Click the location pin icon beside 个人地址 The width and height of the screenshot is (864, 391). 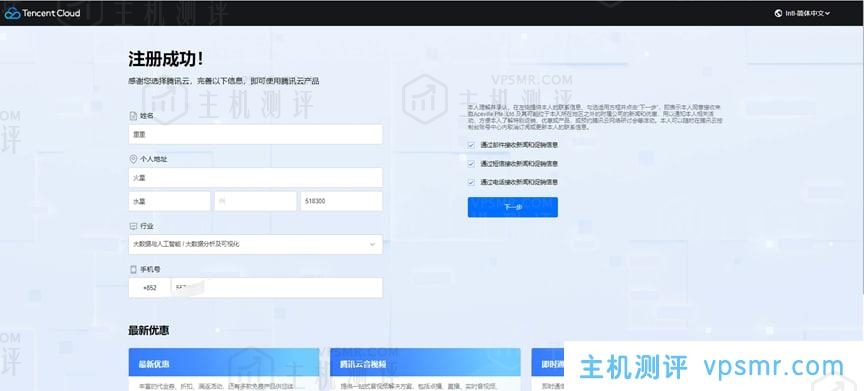[133, 159]
